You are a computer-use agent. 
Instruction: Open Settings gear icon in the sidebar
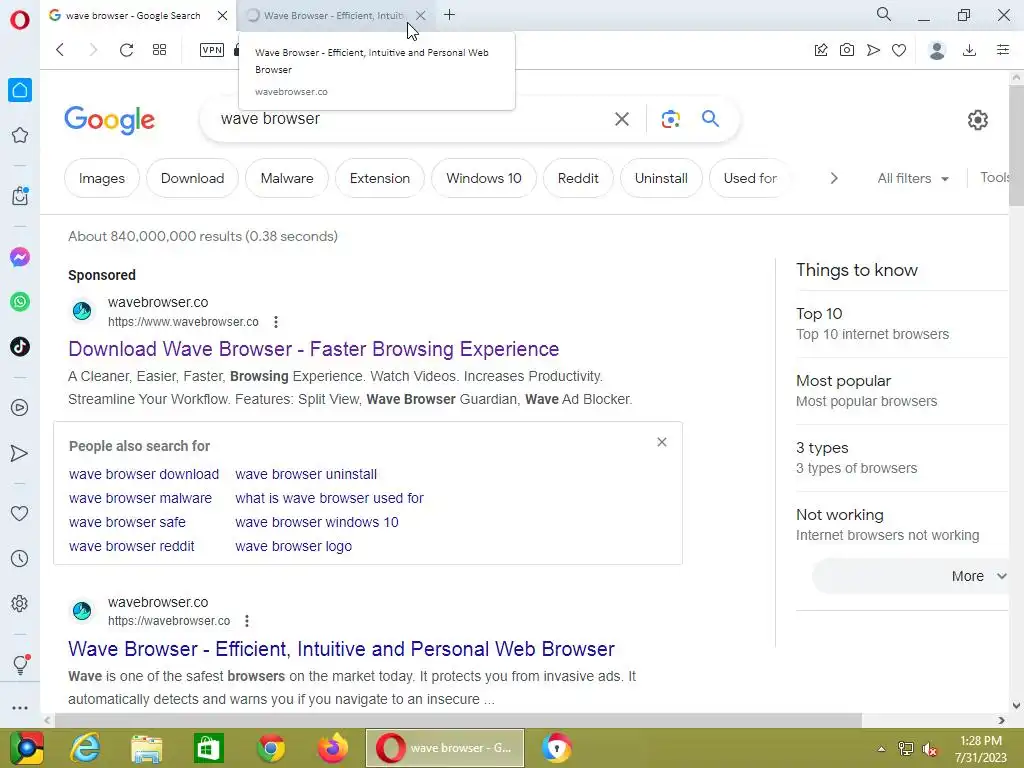20,603
